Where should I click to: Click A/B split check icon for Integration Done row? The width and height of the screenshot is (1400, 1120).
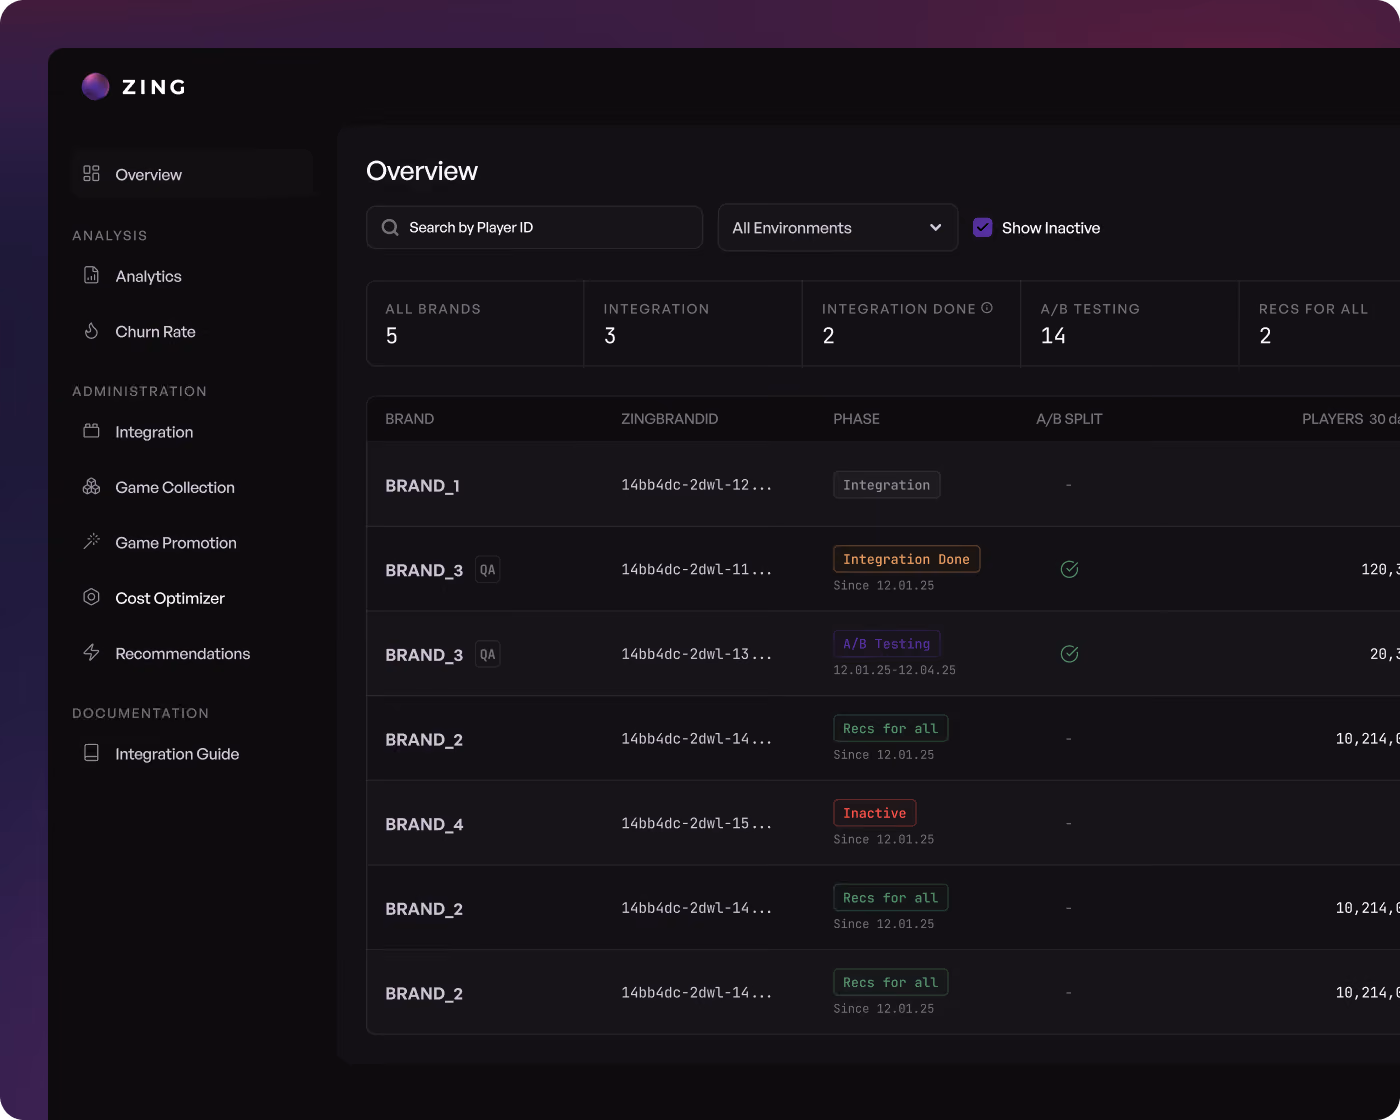[x=1069, y=569]
